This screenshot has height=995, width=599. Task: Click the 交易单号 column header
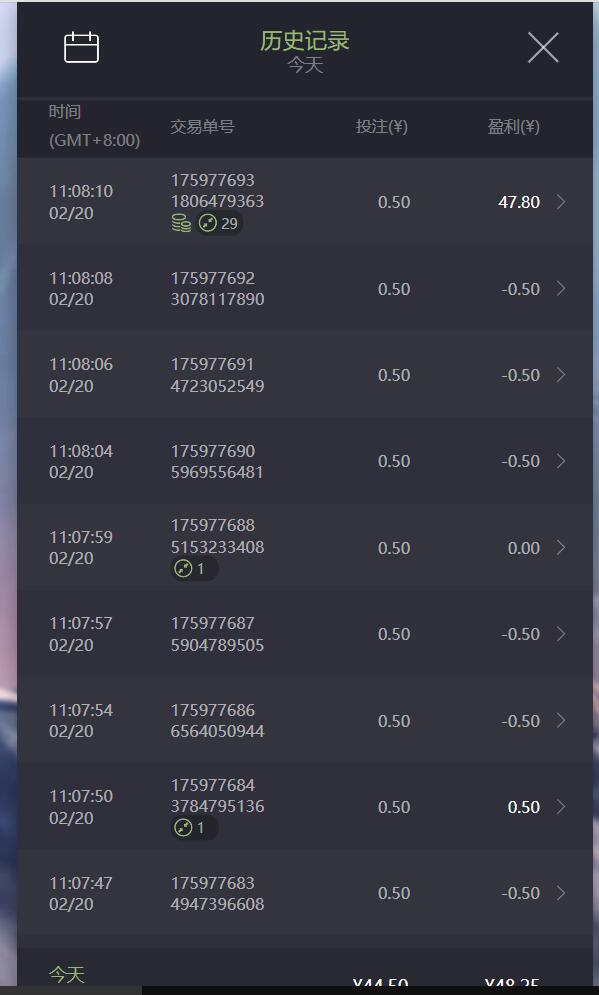(x=202, y=127)
